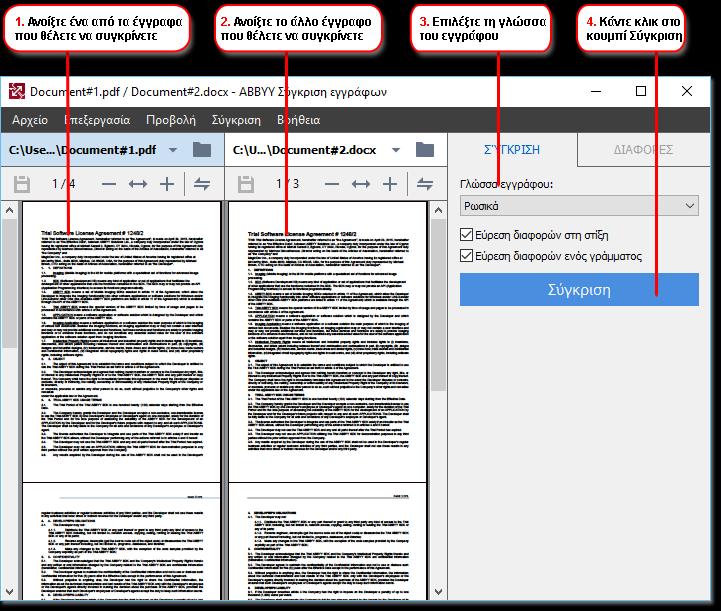
Task: Open the Σύγκριση menu
Action: [x=236, y=120]
